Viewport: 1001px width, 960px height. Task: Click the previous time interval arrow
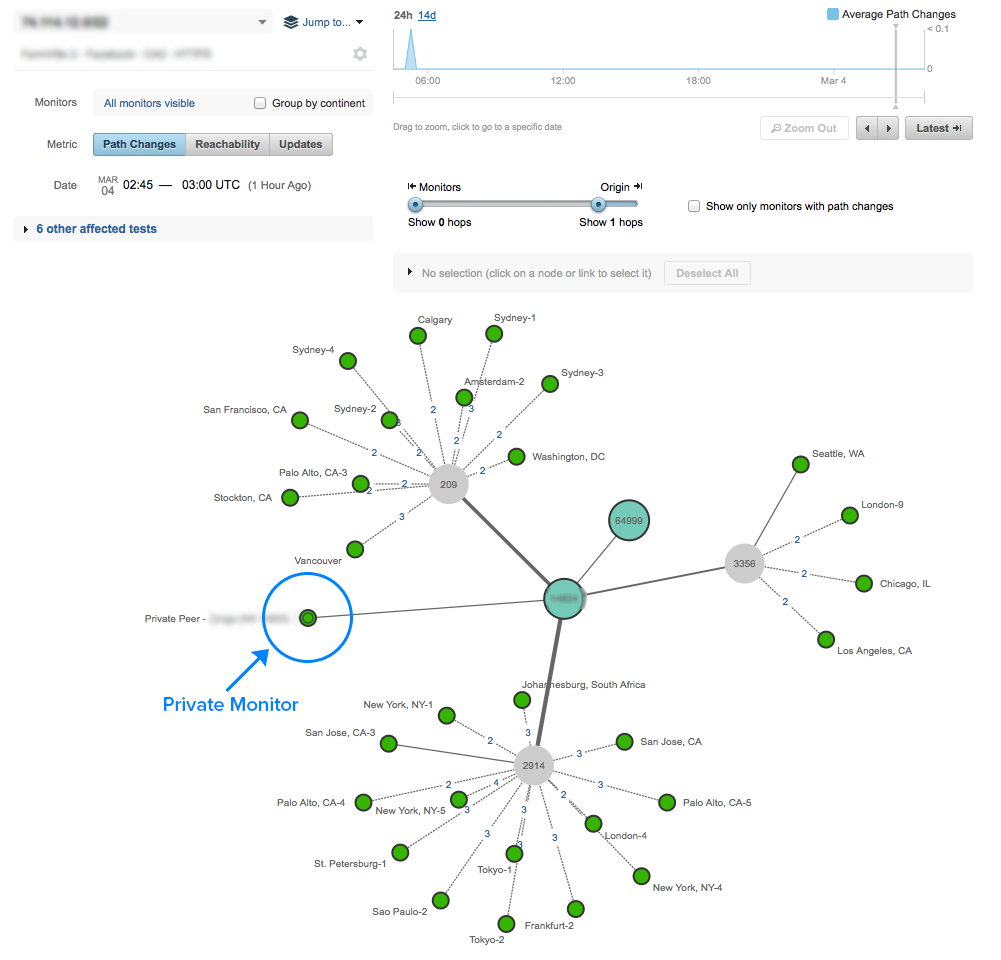click(x=868, y=128)
